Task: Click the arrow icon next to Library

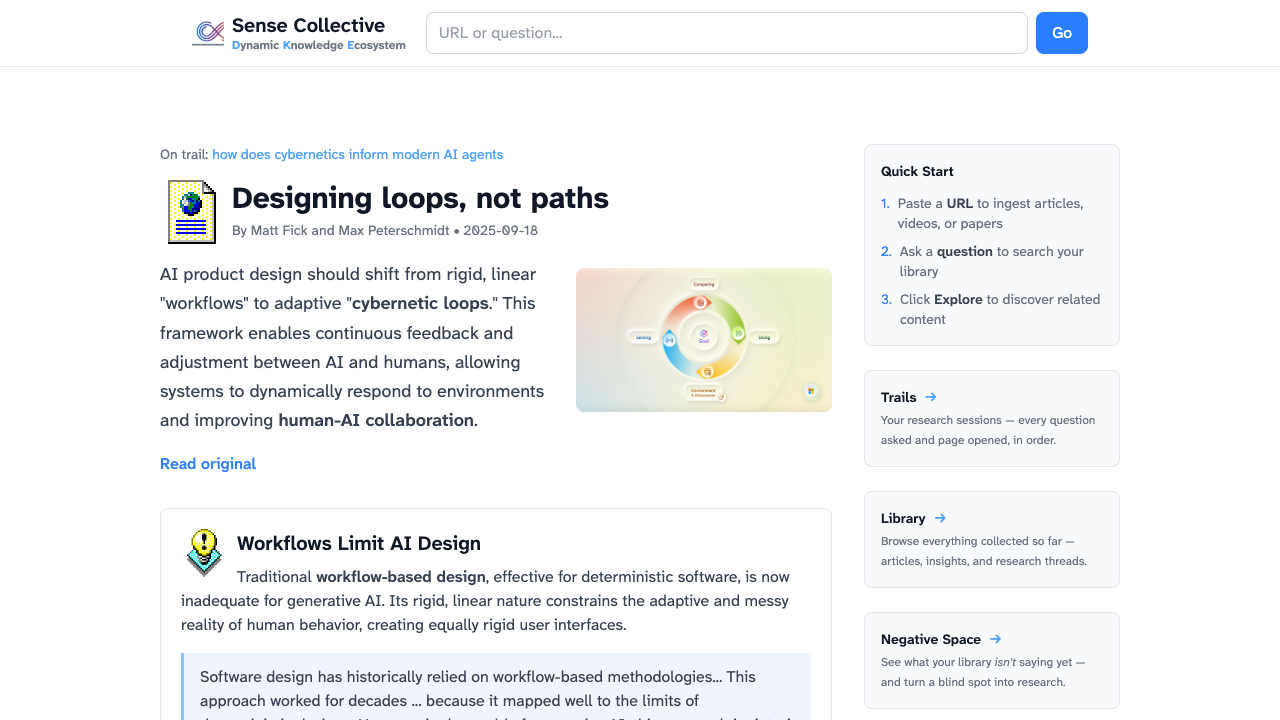Action: [940, 518]
